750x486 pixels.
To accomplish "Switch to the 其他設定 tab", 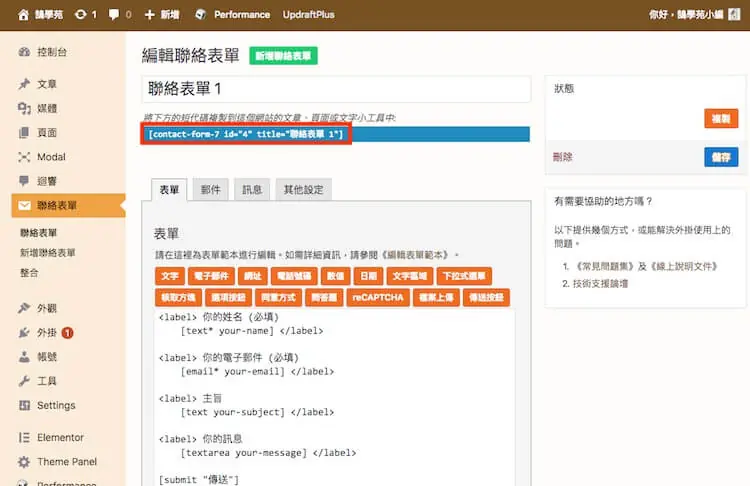I will click(x=304, y=190).
